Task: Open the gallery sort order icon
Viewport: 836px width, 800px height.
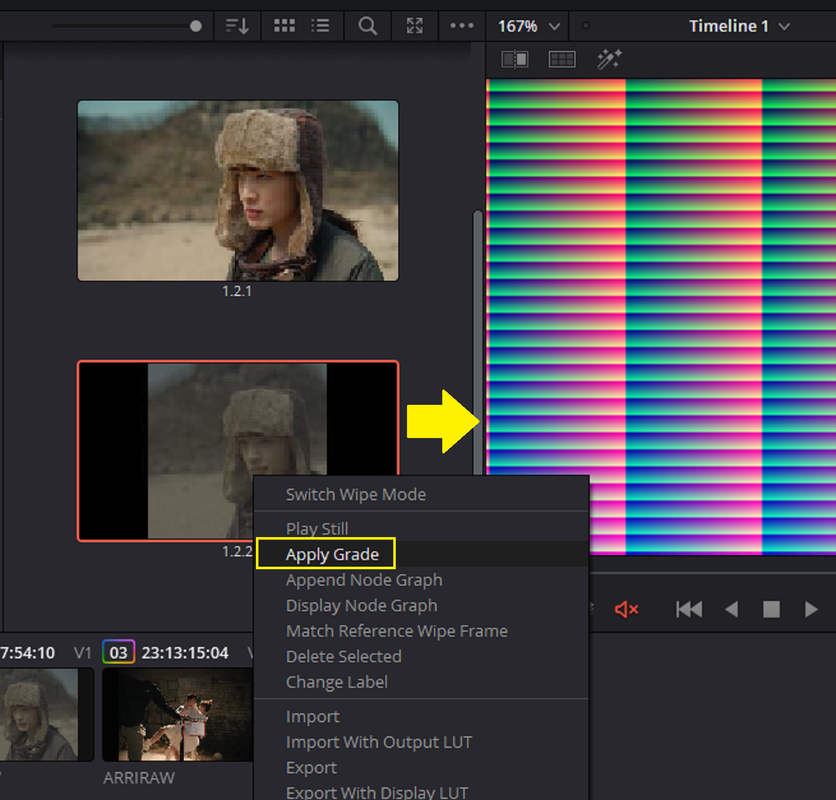Action: [237, 26]
